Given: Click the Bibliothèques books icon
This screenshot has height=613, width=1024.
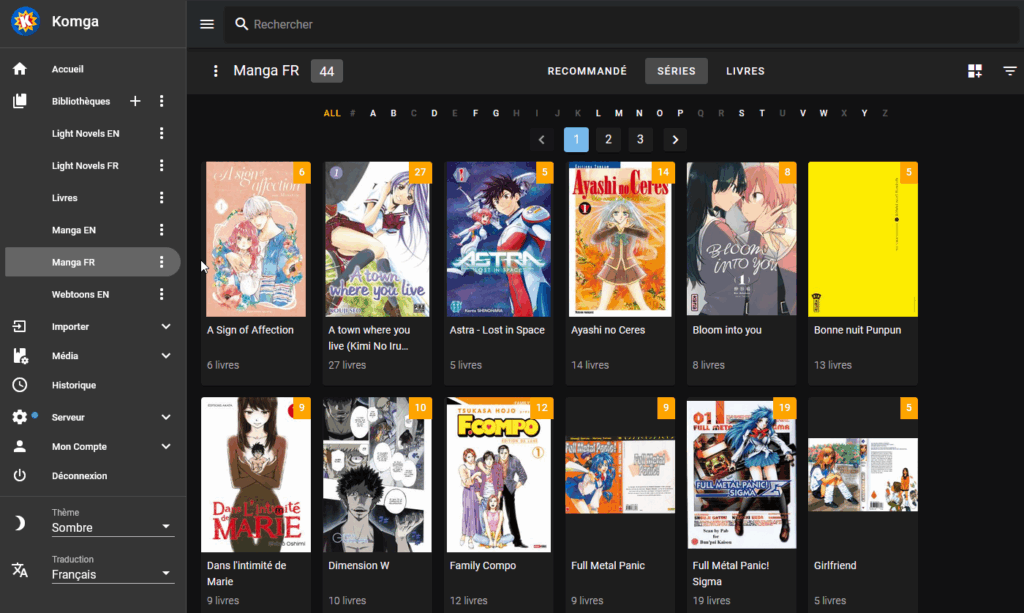Looking at the screenshot, I should pos(20,101).
